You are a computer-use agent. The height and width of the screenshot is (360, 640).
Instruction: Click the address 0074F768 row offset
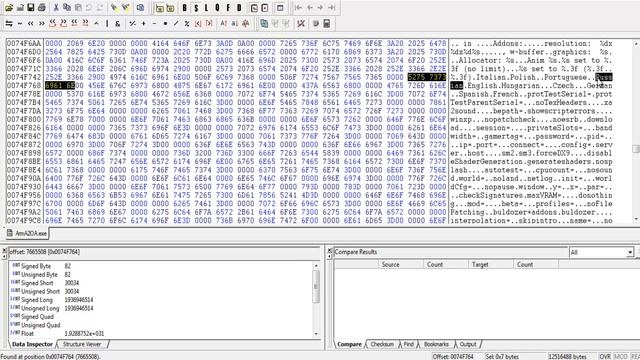point(24,86)
